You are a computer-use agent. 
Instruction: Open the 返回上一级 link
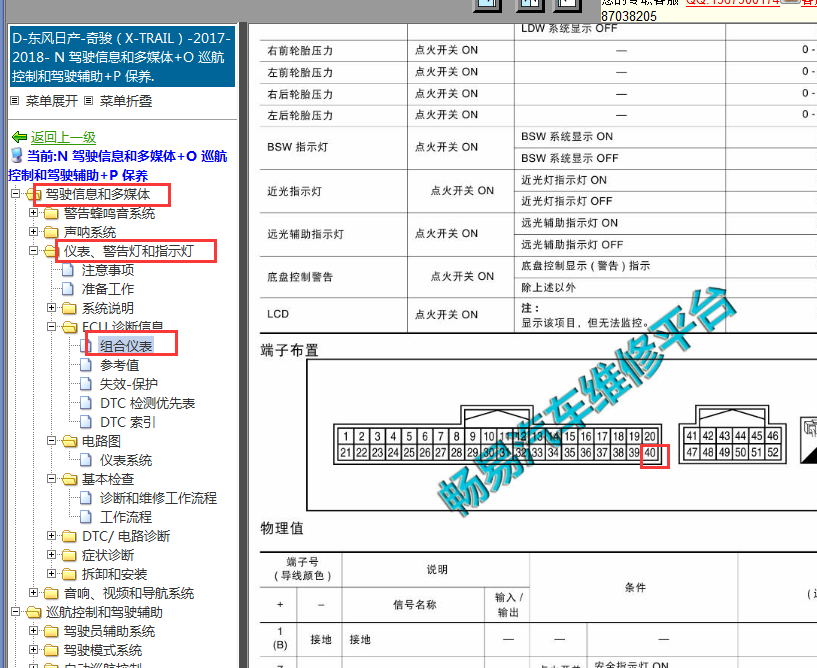(63, 137)
